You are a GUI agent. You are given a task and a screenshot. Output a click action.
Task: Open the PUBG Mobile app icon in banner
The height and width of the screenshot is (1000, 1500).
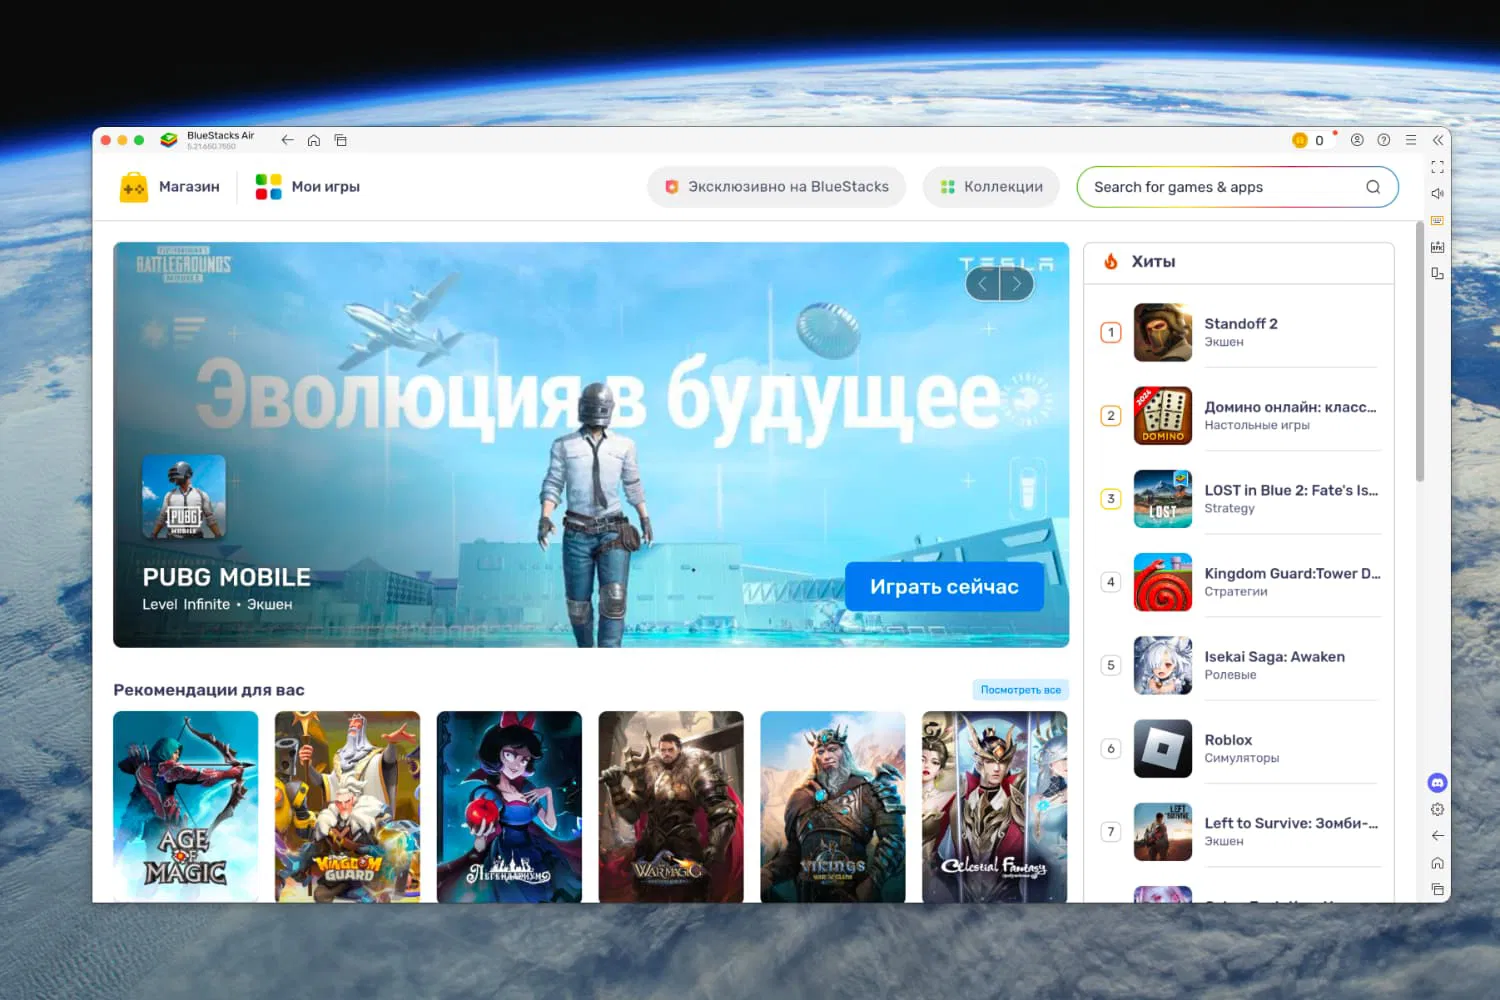(184, 497)
